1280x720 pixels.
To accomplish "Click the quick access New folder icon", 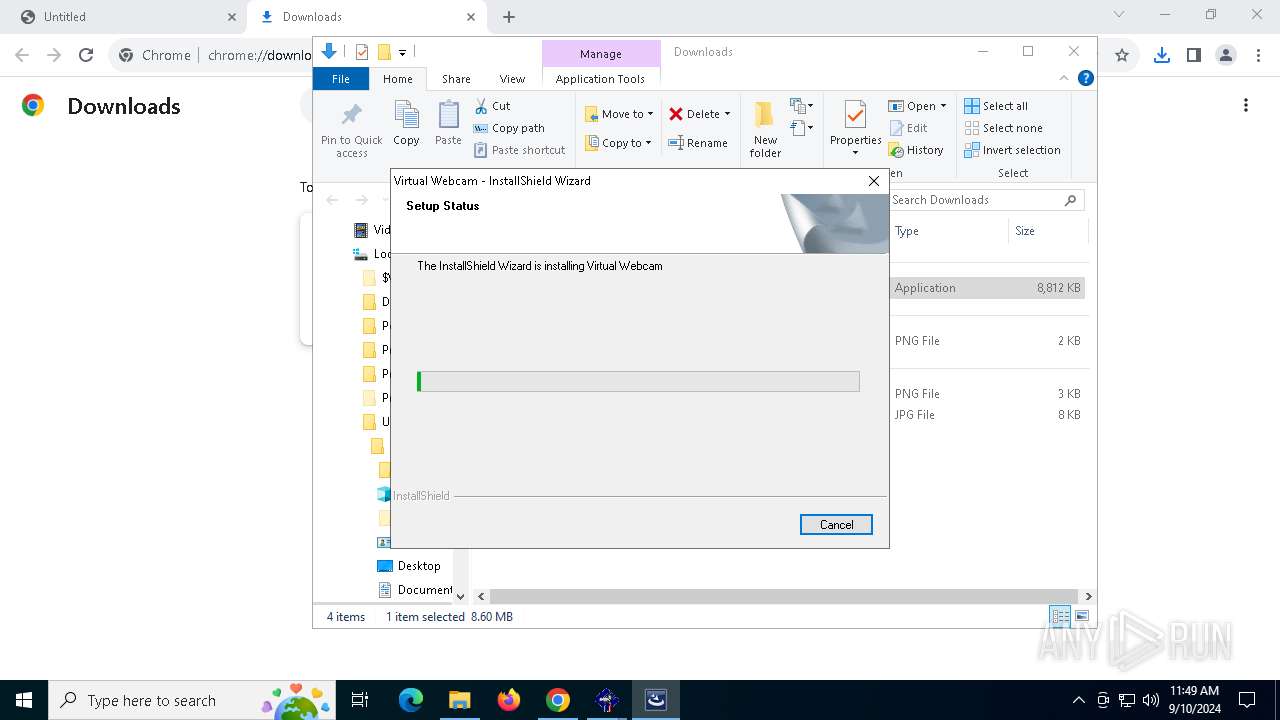I will click(x=383, y=52).
